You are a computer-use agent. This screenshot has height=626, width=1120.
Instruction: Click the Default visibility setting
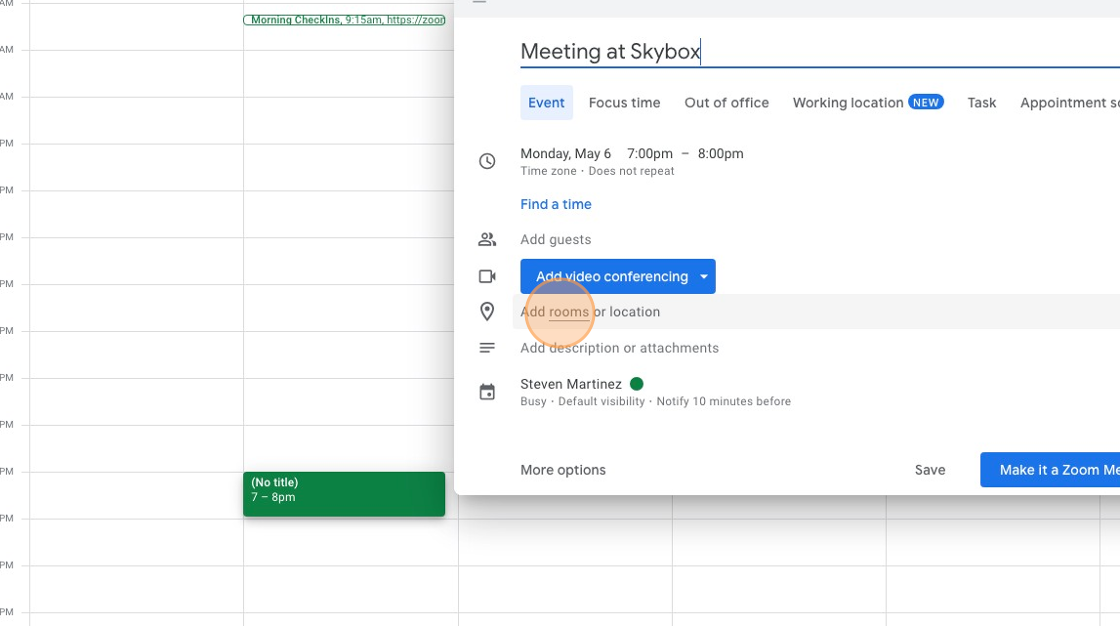pos(601,402)
